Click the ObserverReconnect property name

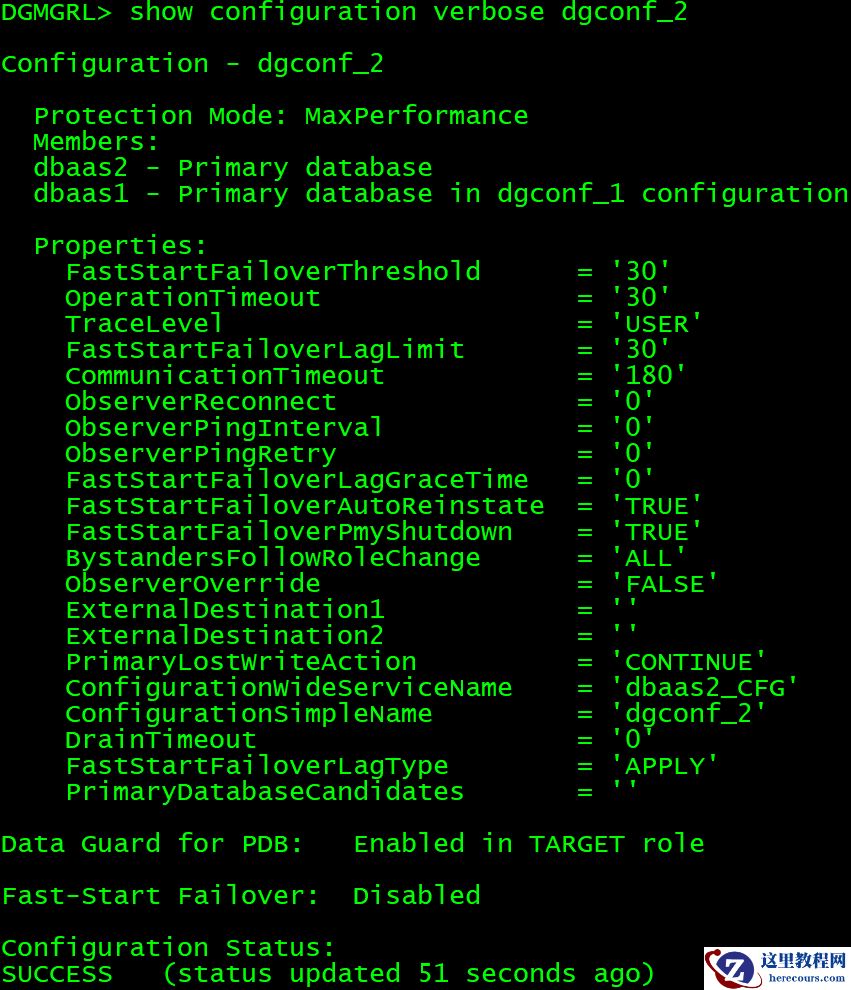click(x=200, y=402)
